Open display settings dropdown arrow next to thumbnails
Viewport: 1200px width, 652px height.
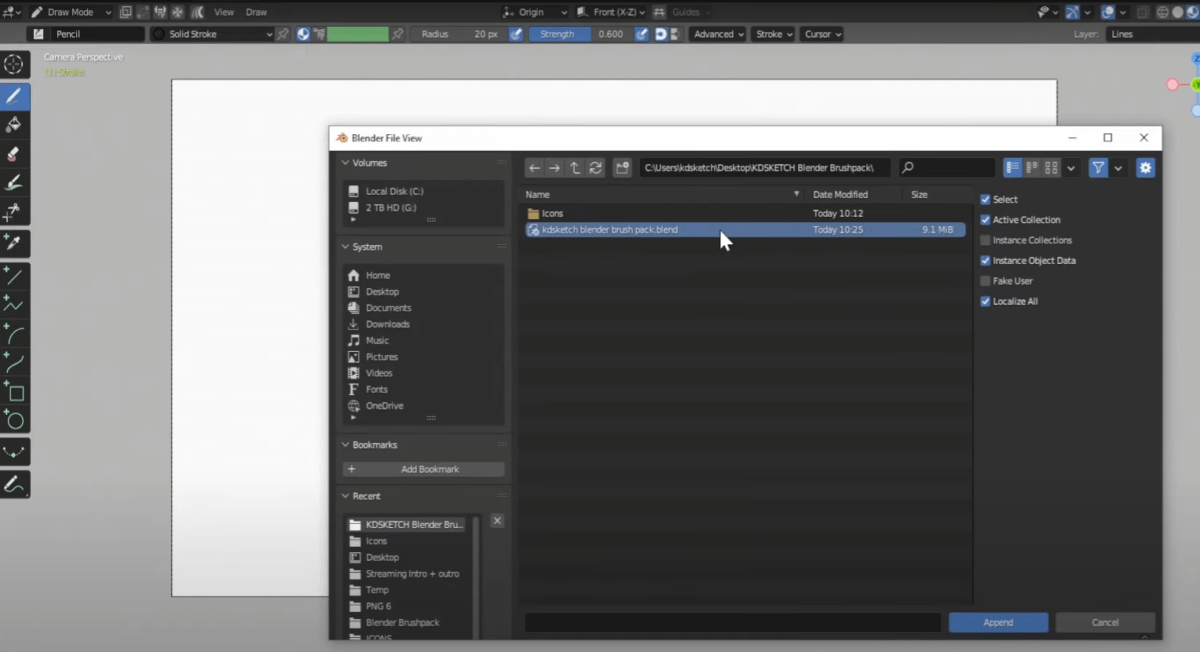pyautogui.click(x=1071, y=168)
